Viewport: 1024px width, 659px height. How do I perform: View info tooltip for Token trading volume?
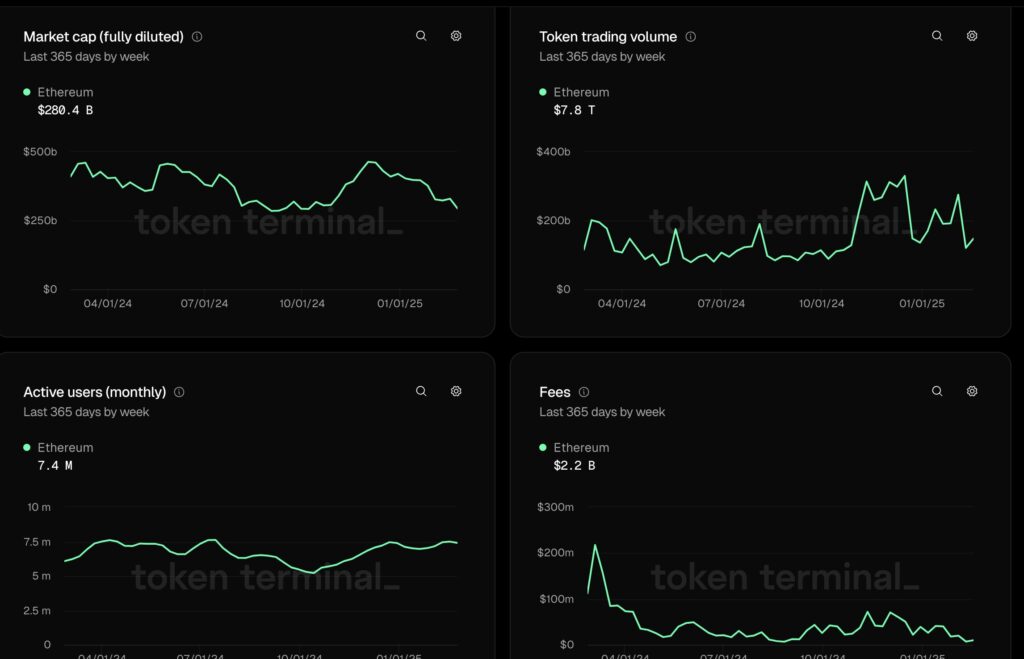coord(690,36)
